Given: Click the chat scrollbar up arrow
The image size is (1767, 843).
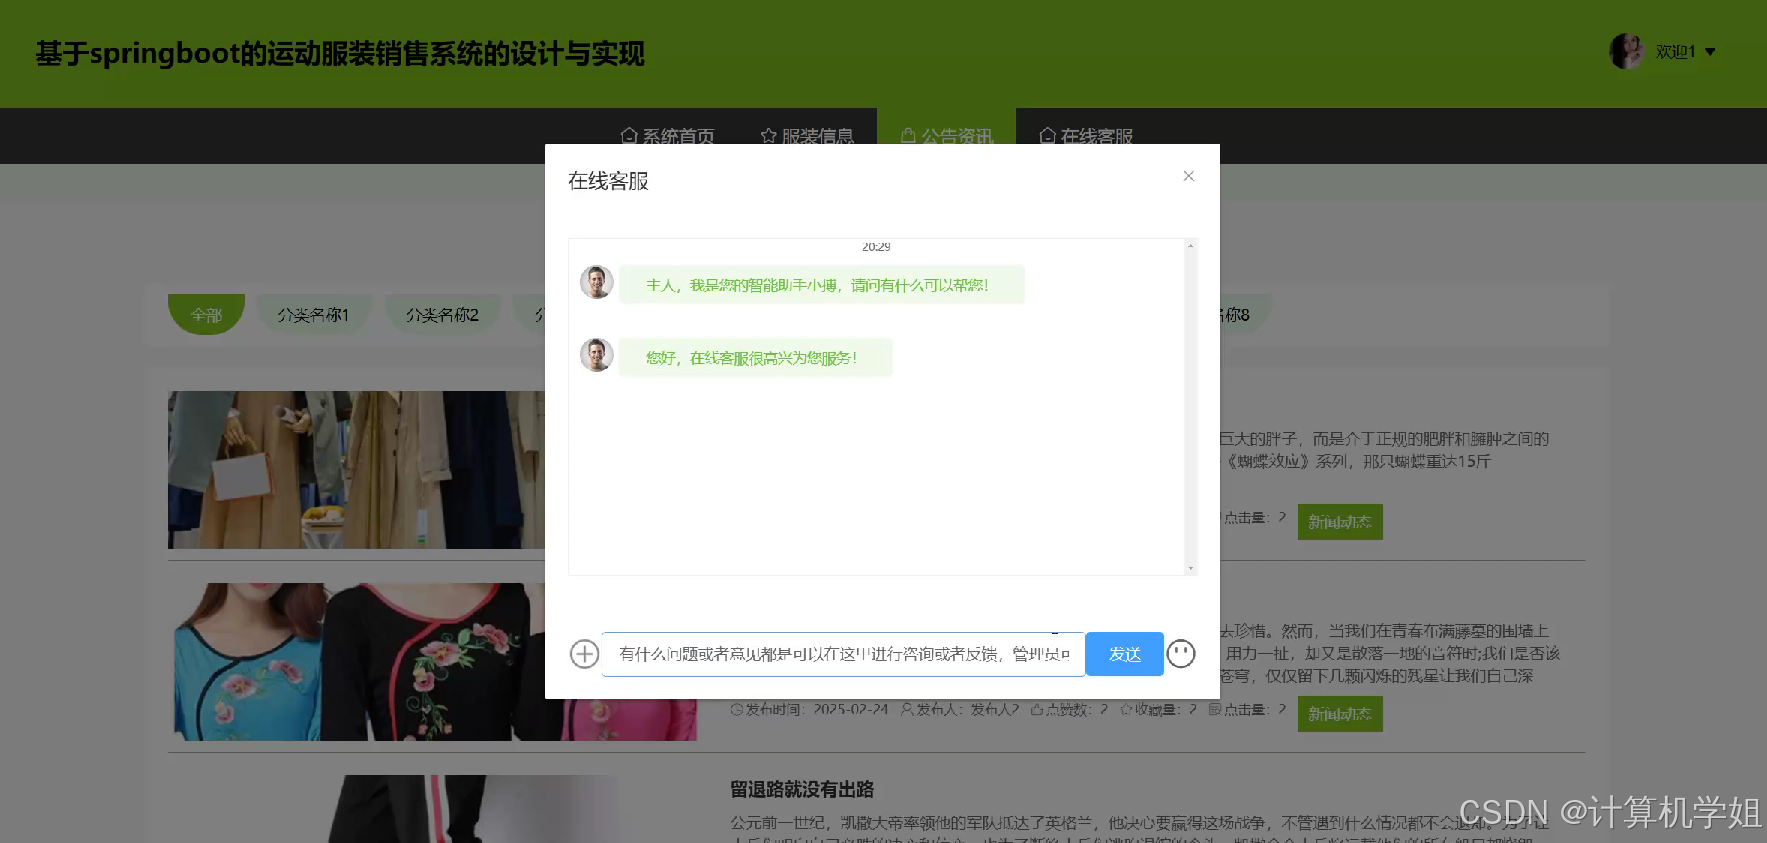Looking at the screenshot, I should (x=1190, y=245).
